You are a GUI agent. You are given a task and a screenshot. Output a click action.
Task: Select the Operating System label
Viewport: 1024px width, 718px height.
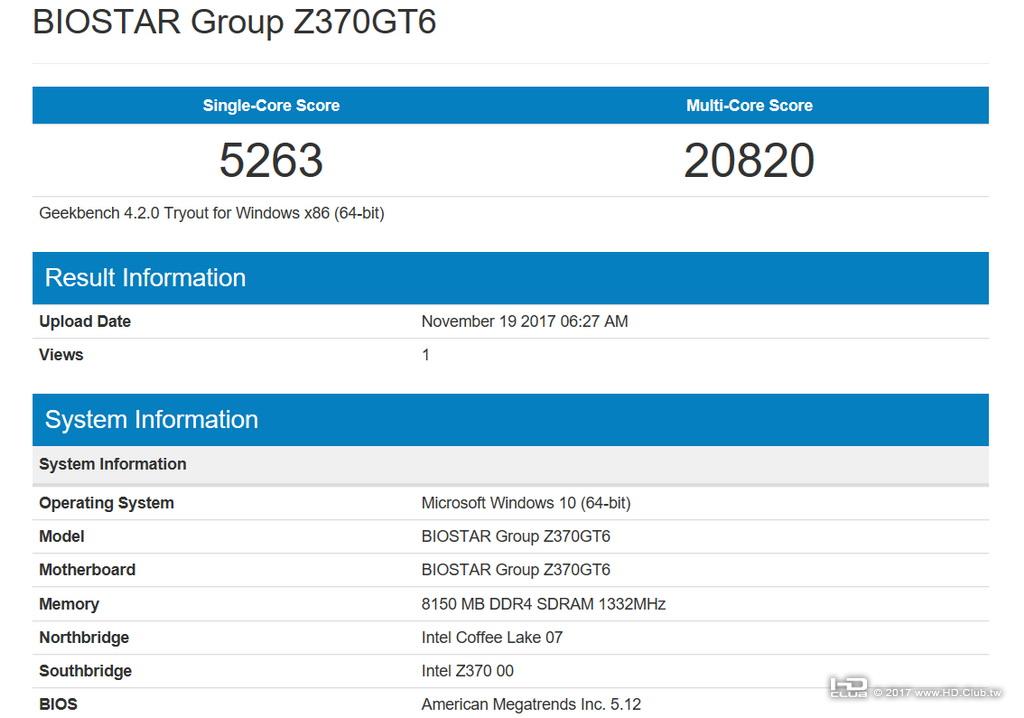click(106, 503)
